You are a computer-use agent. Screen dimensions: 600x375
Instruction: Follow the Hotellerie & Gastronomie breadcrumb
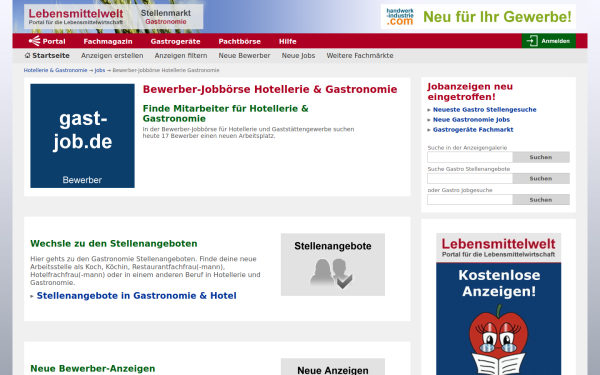[55, 70]
